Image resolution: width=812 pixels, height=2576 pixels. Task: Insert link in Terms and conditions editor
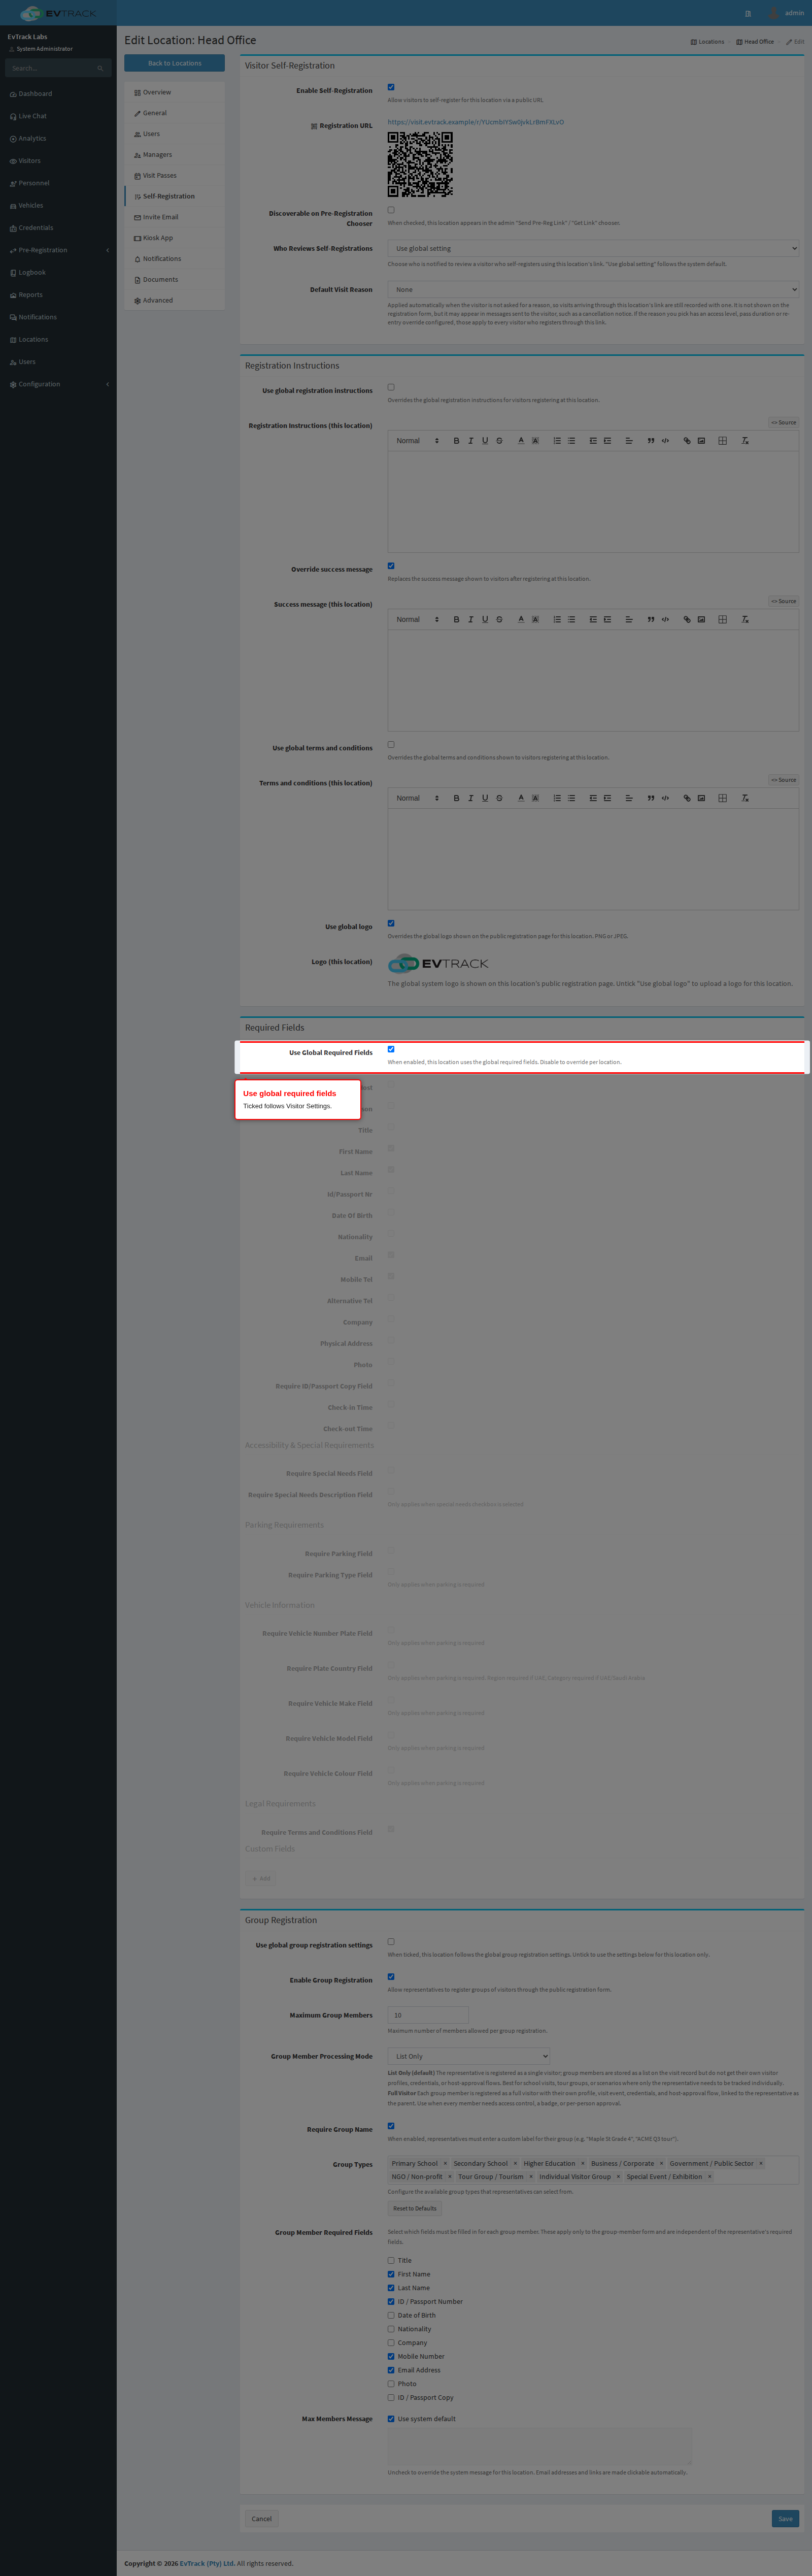pyautogui.click(x=687, y=799)
